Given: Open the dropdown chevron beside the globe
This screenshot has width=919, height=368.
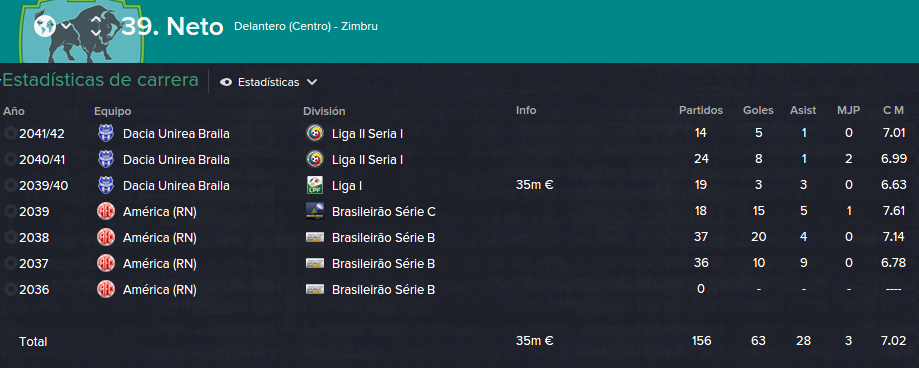Looking at the screenshot, I should [67, 26].
